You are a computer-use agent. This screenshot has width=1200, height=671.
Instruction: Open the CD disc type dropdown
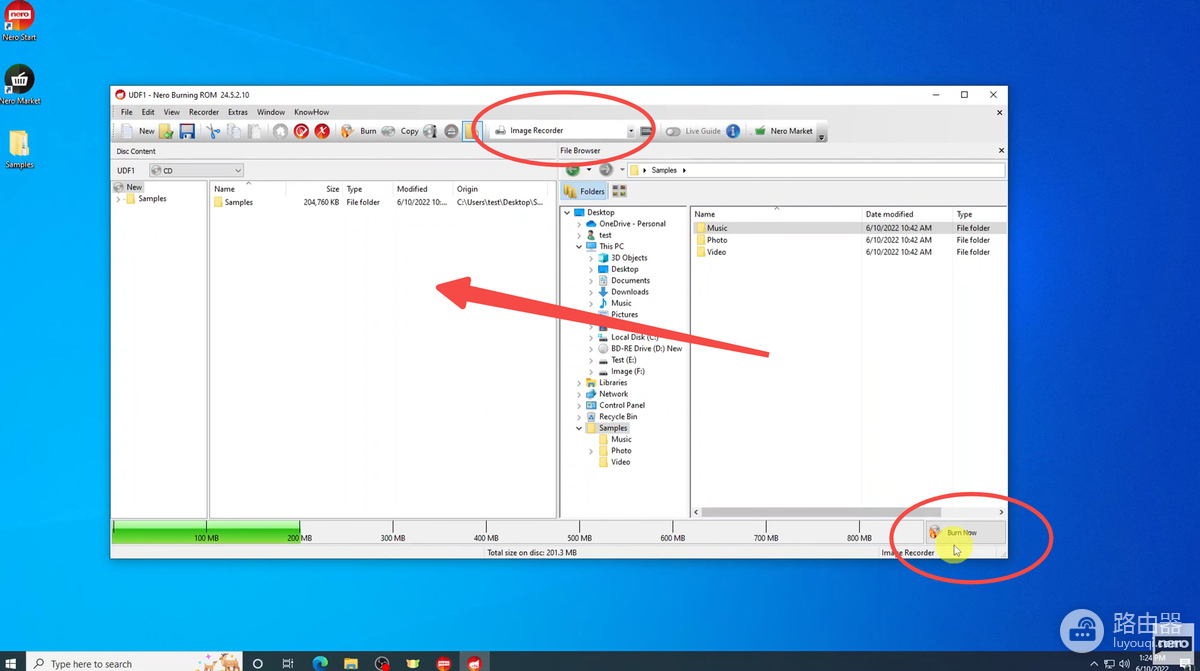click(x=196, y=170)
